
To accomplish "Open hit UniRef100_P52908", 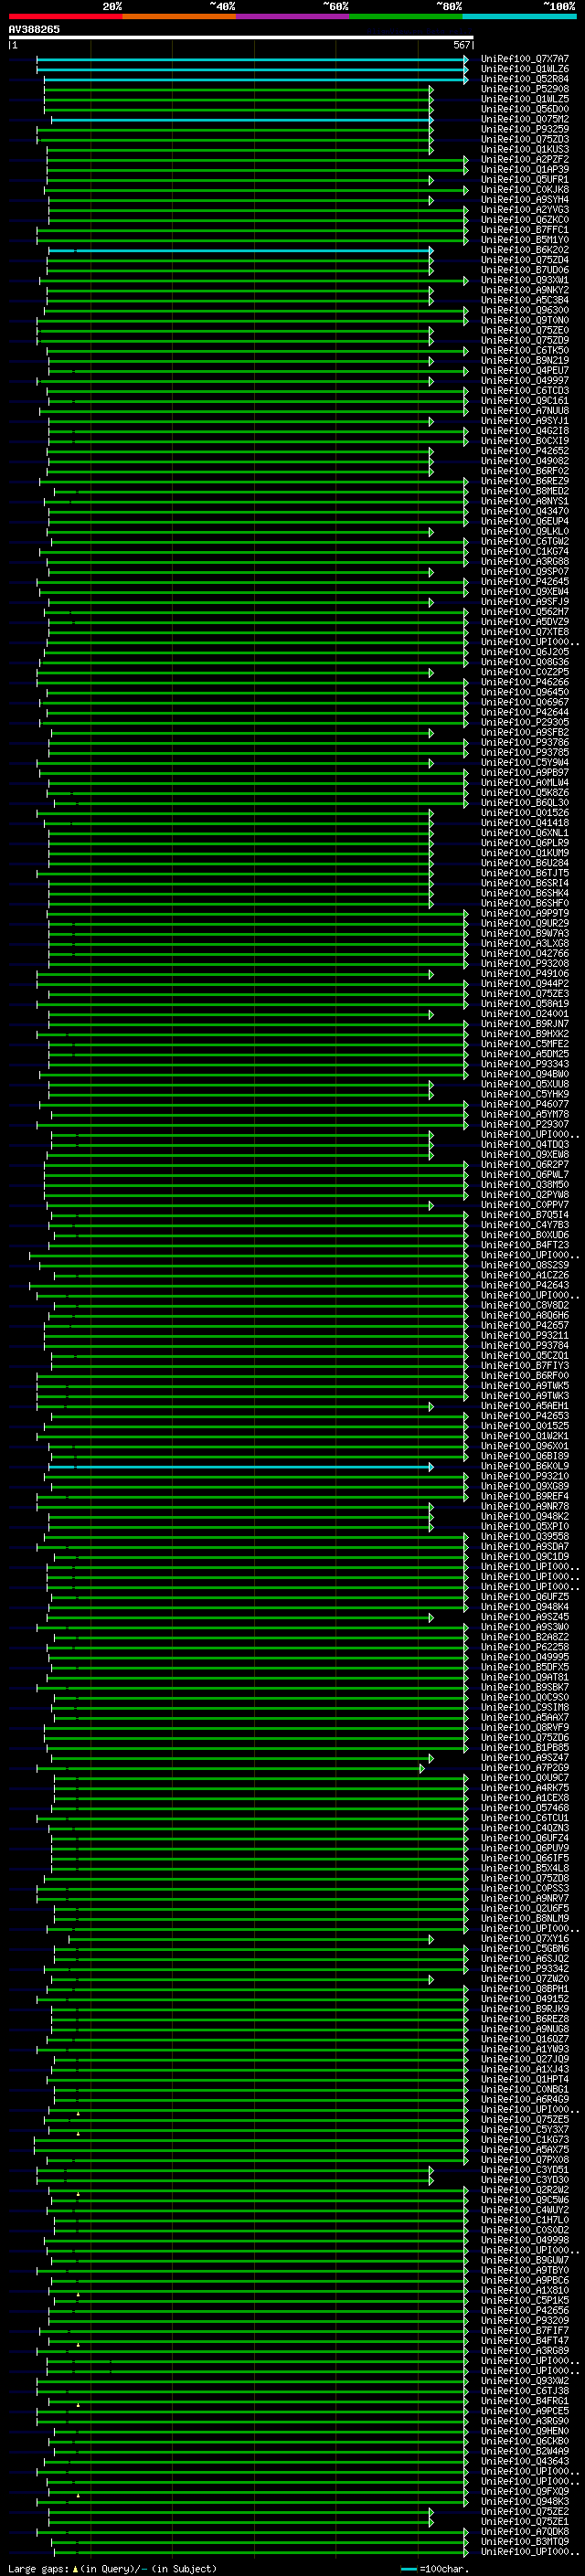I will (525, 89).
